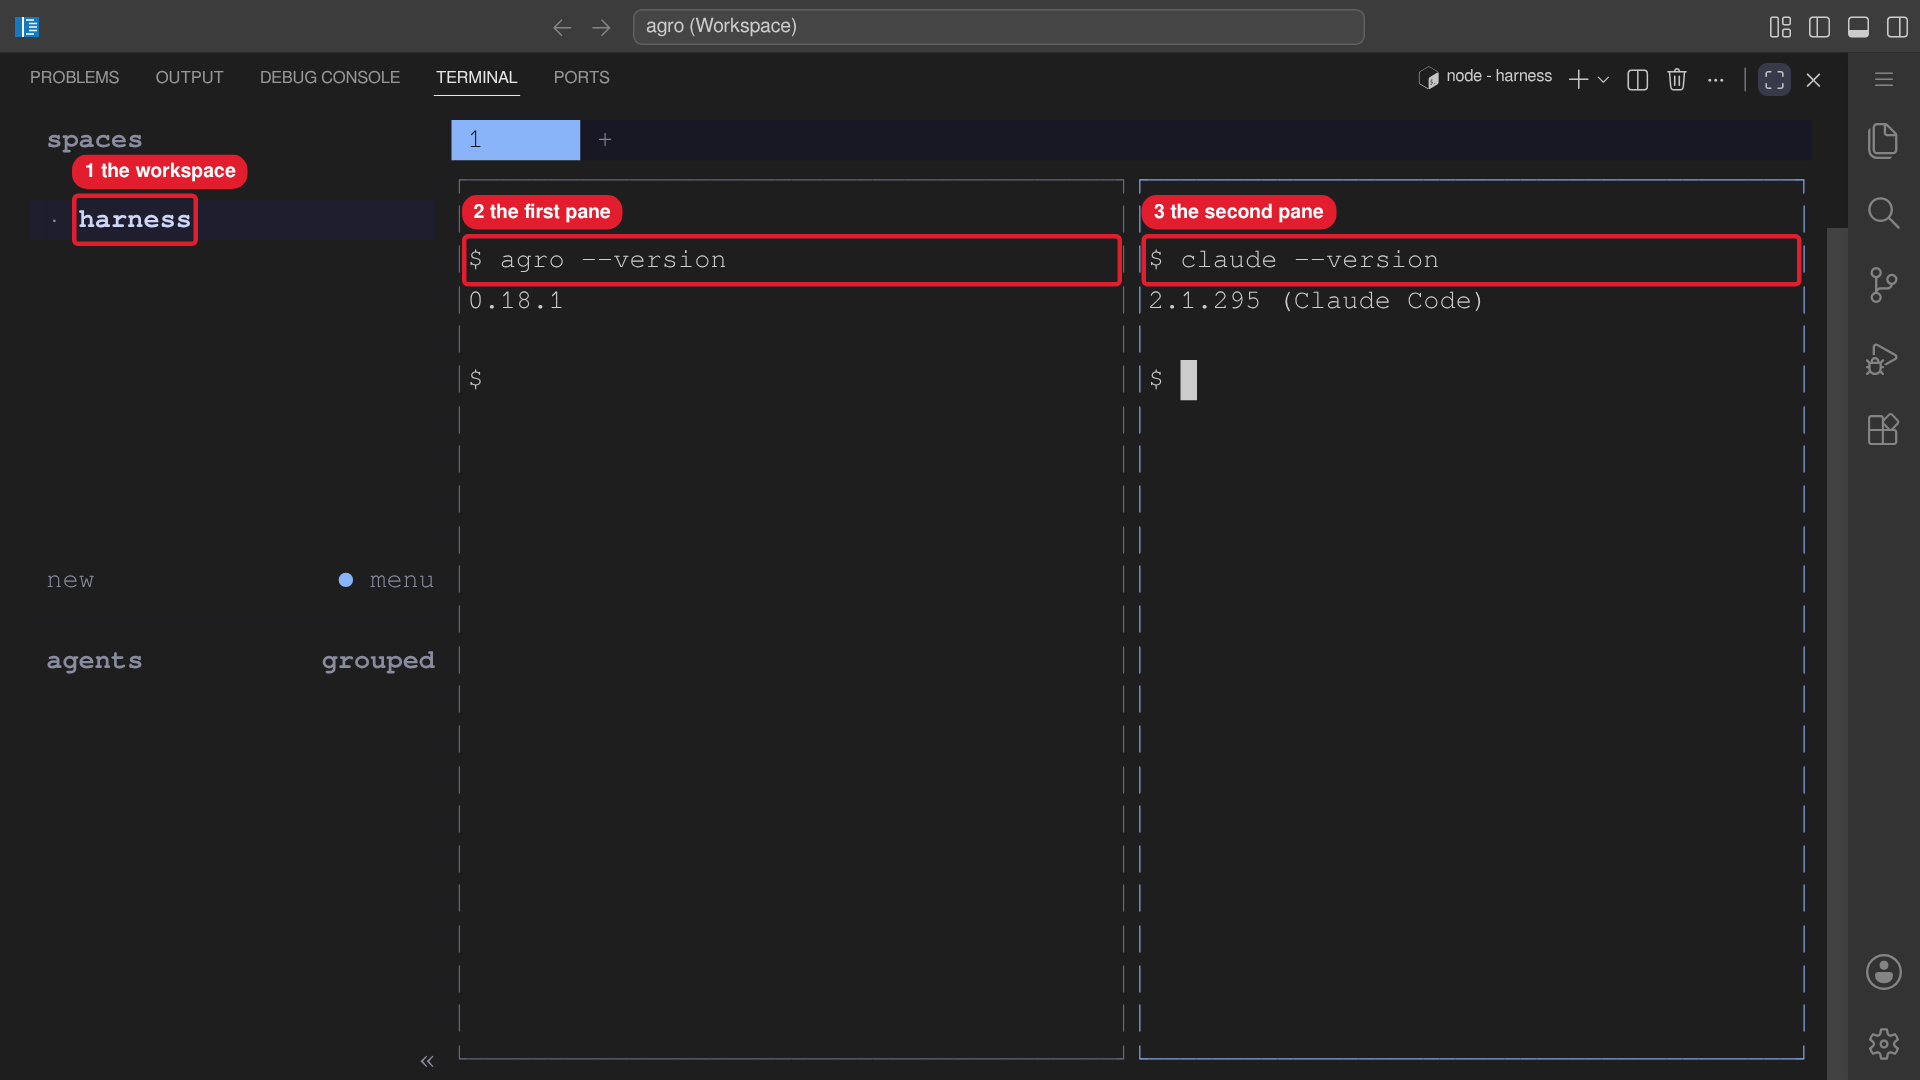Open the Accounts icon

[1883, 972]
